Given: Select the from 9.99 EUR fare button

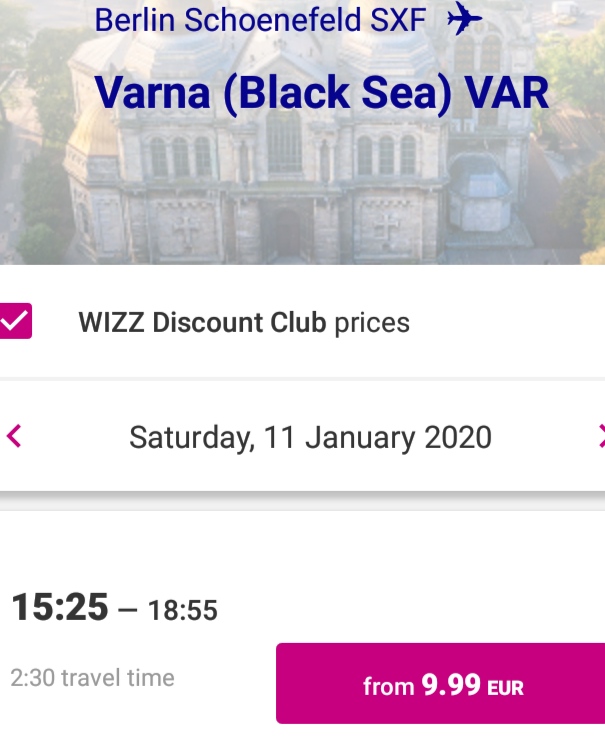Looking at the screenshot, I should tap(440, 683).
